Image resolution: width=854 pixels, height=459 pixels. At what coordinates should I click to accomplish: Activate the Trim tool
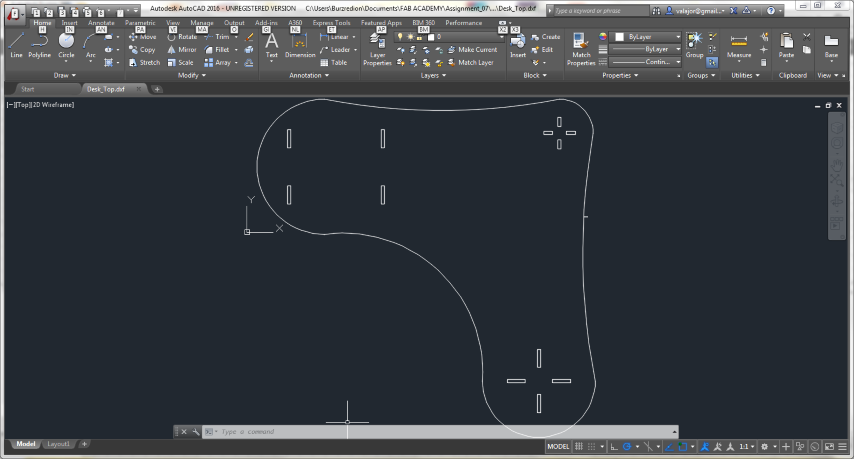pyautogui.click(x=217, y=37)
